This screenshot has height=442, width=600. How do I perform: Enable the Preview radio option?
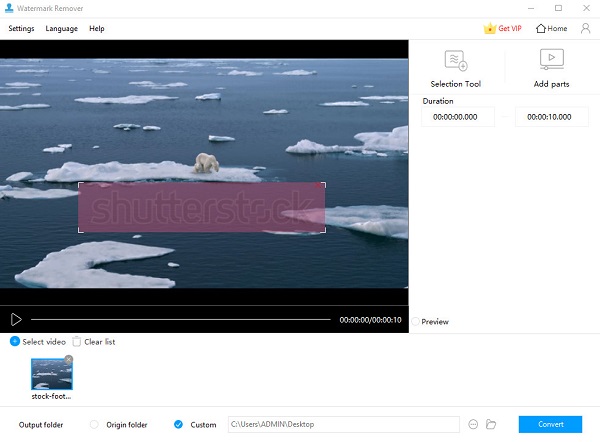coord(416,321)
